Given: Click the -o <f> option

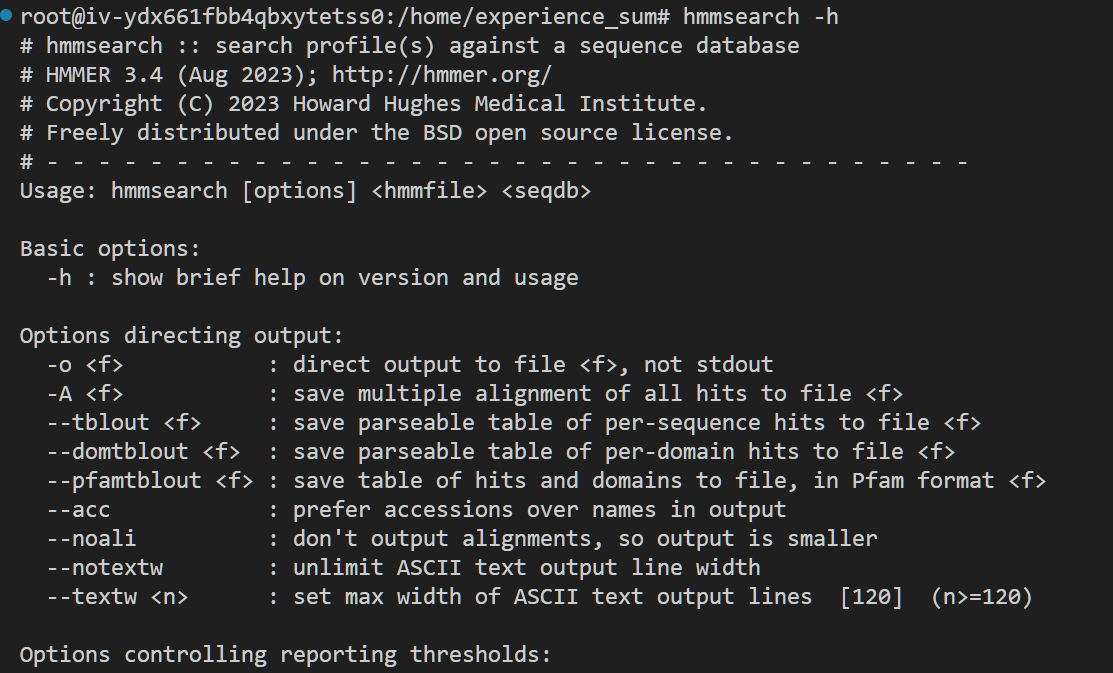Looking at the screenshot, I should pyautogui.click(x=85, y=365).
